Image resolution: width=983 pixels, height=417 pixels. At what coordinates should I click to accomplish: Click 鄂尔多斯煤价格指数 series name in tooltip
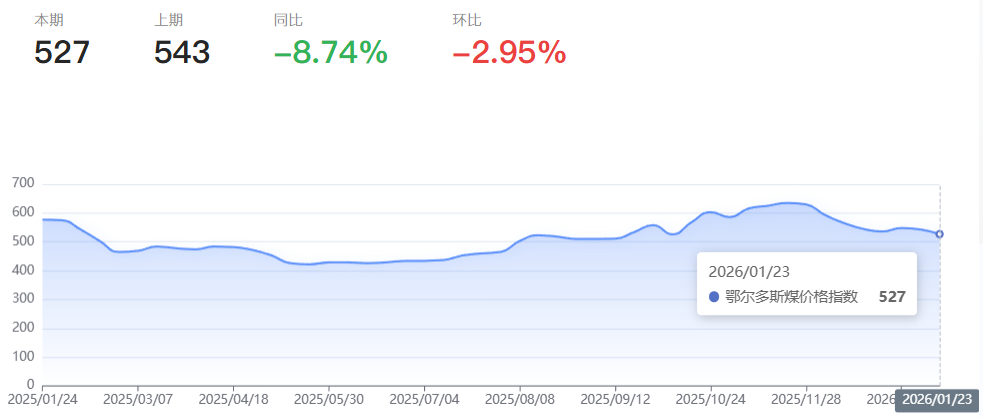click(791, 297)
